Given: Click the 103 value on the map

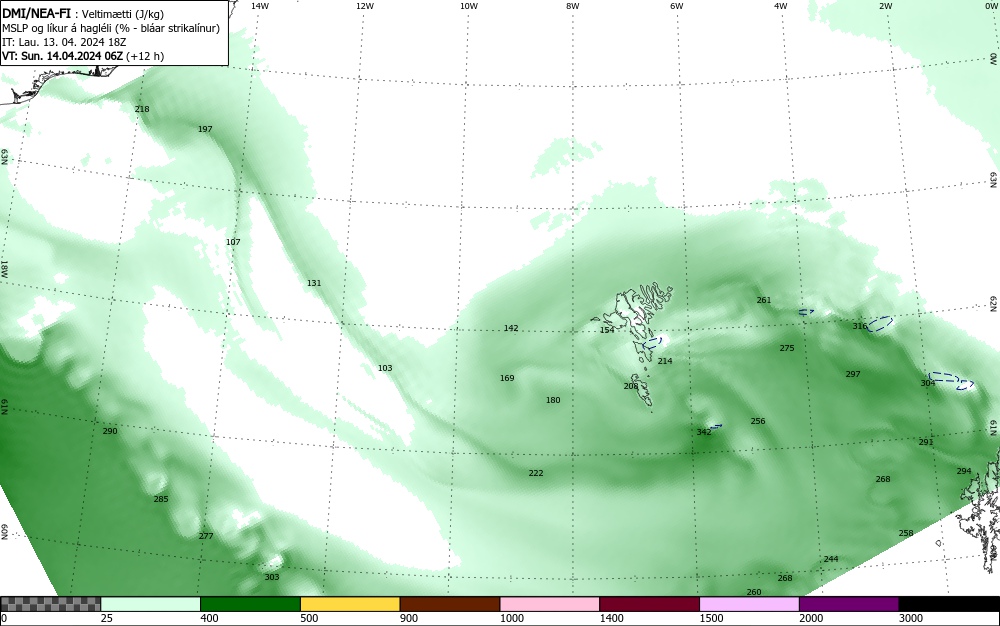Looking at the screenshot, I should point(385,368).
